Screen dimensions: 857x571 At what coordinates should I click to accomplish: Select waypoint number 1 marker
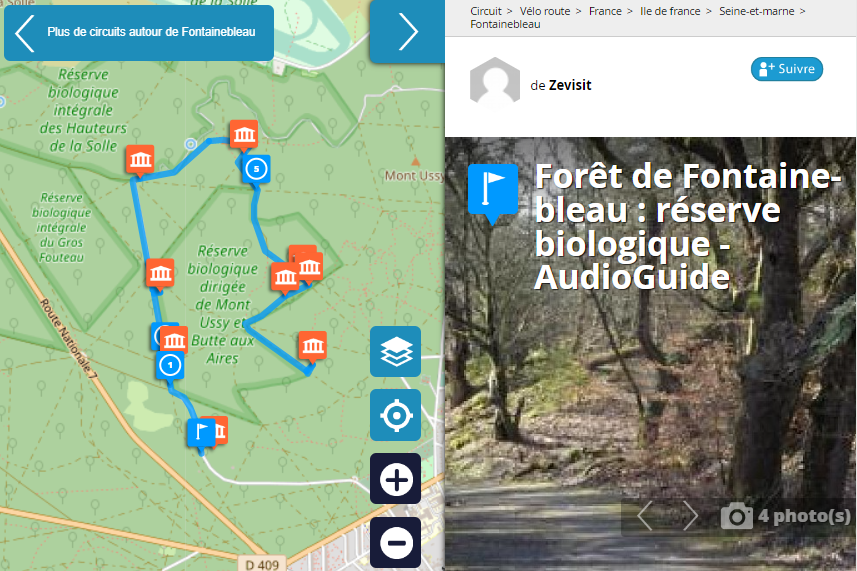coord(170,365)
